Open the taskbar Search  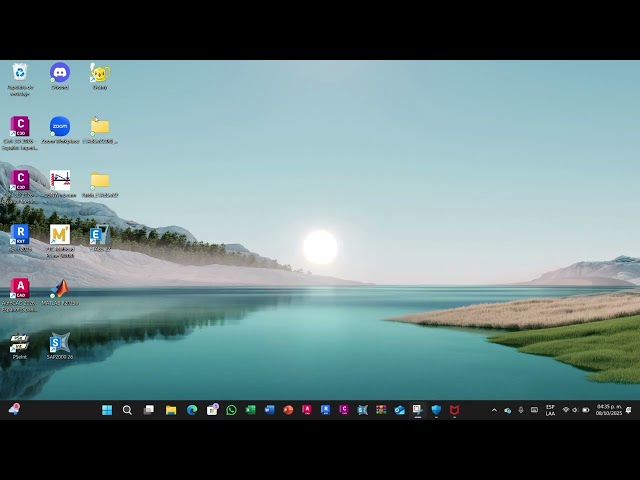127,410
